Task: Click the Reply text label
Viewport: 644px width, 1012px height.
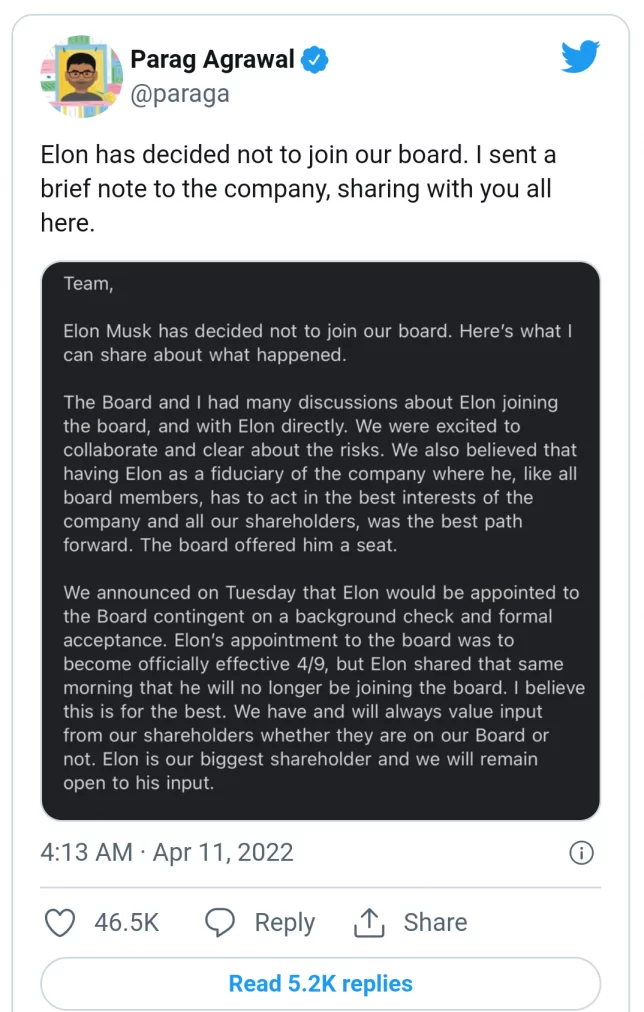Action: pyautogui.click(x=285, y=923)
